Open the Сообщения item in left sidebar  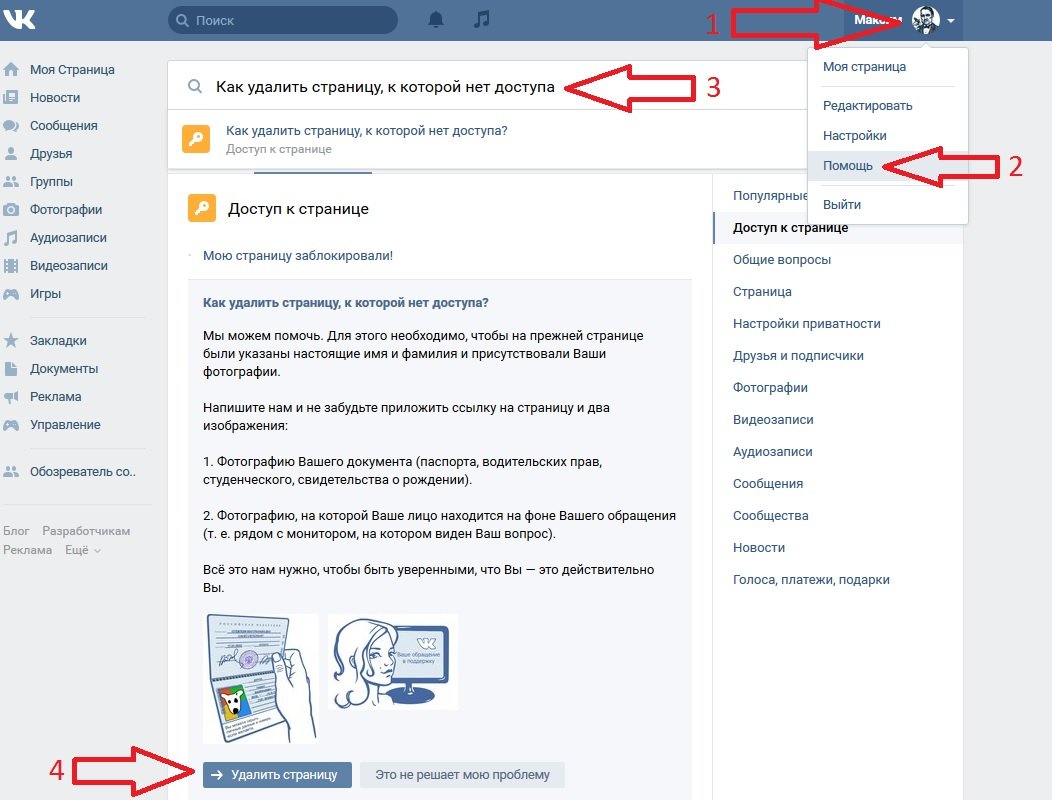[64, 126]
